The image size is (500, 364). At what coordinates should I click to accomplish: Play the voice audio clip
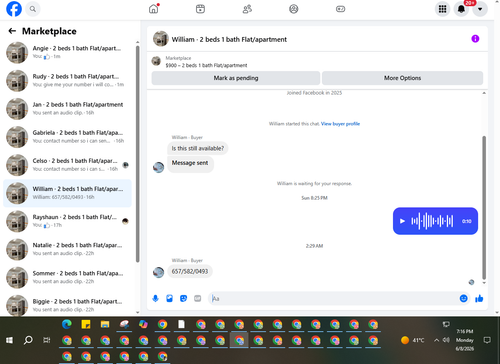coord(402,221)
